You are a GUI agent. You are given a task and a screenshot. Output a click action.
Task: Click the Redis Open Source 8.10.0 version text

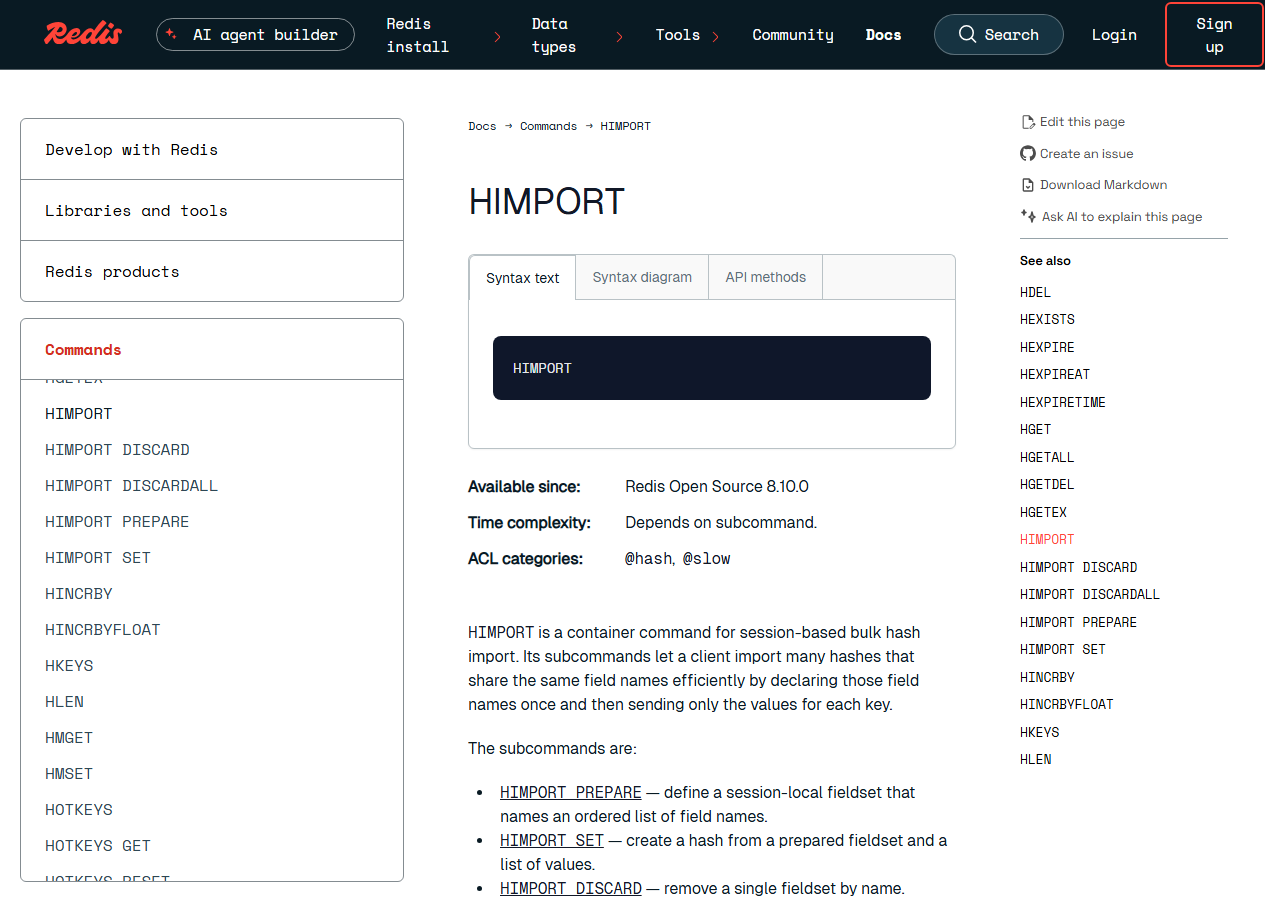(x=717, y=487)
